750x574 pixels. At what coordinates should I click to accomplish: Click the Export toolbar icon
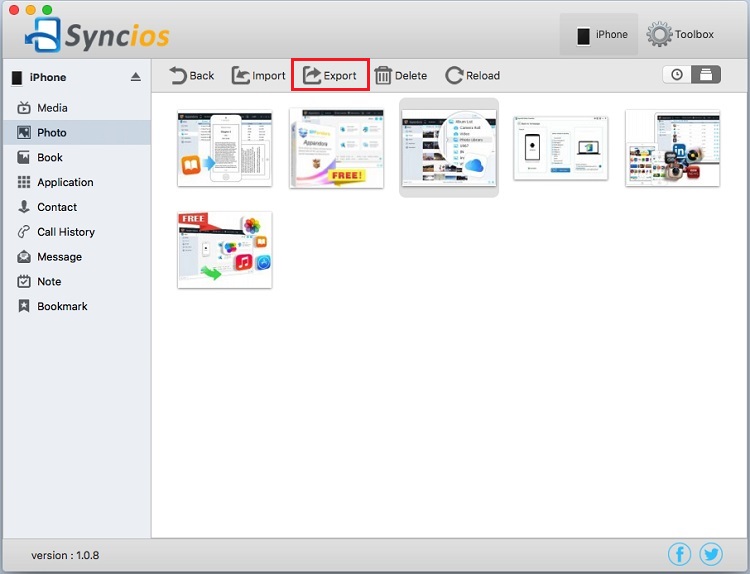312,76
